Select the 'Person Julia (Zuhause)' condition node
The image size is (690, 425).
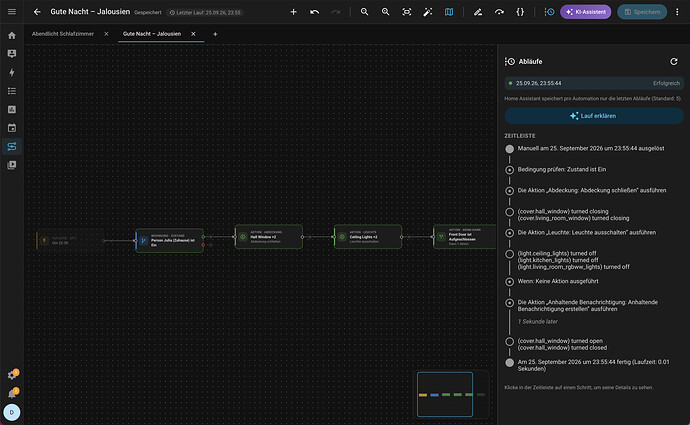(169, 240)
